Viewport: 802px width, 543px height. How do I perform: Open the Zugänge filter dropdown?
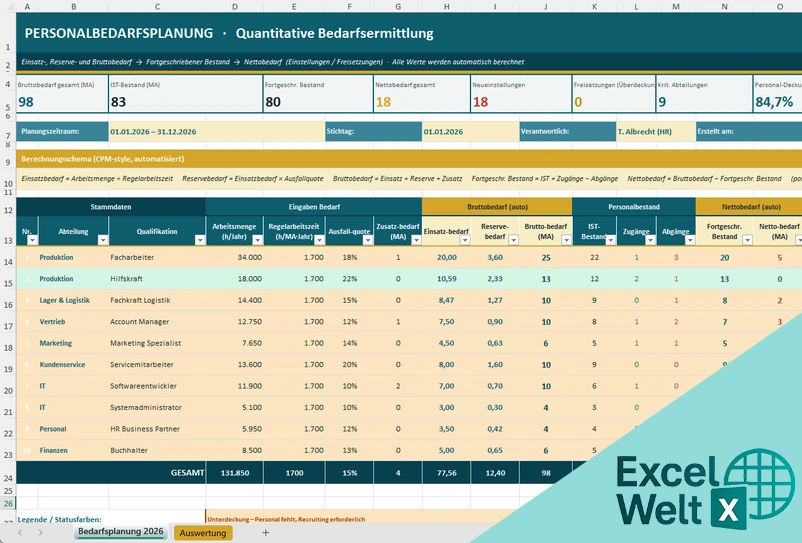[650, 240]
